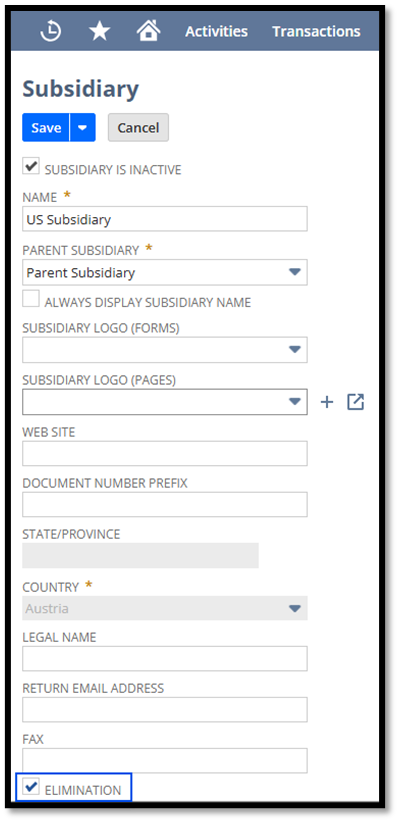
Task: Click the Web Site input field
Action: pyautogui.click(x=165, y=453)
